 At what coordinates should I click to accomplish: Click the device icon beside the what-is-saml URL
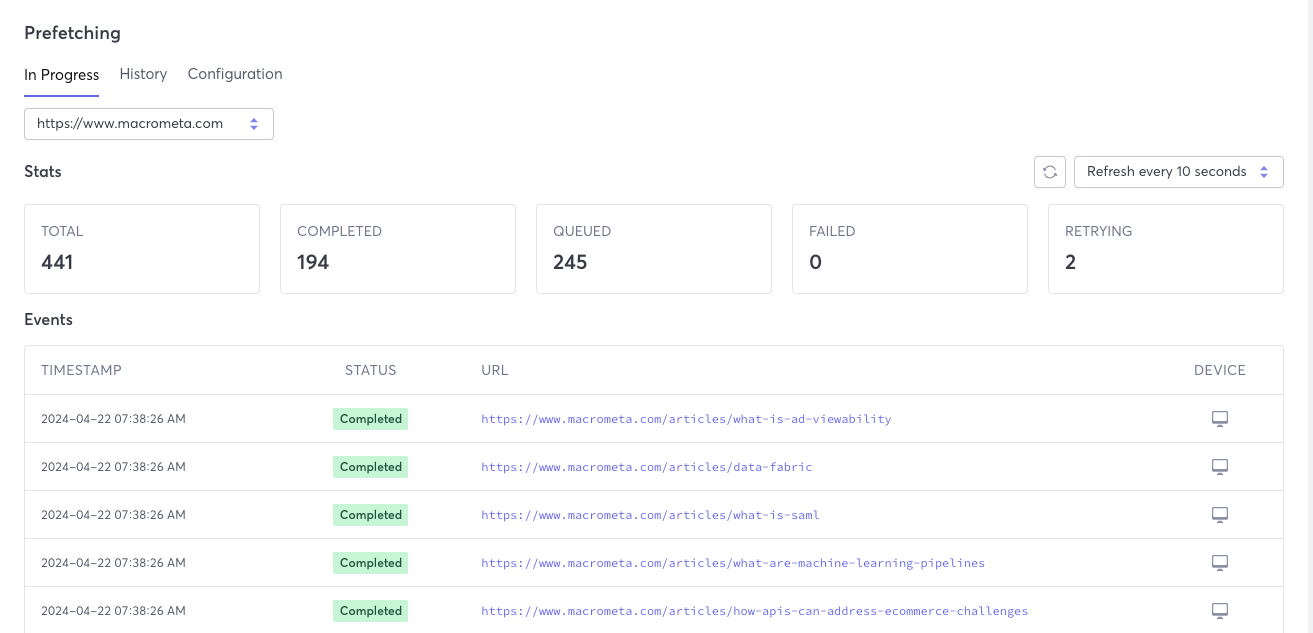1220,514
